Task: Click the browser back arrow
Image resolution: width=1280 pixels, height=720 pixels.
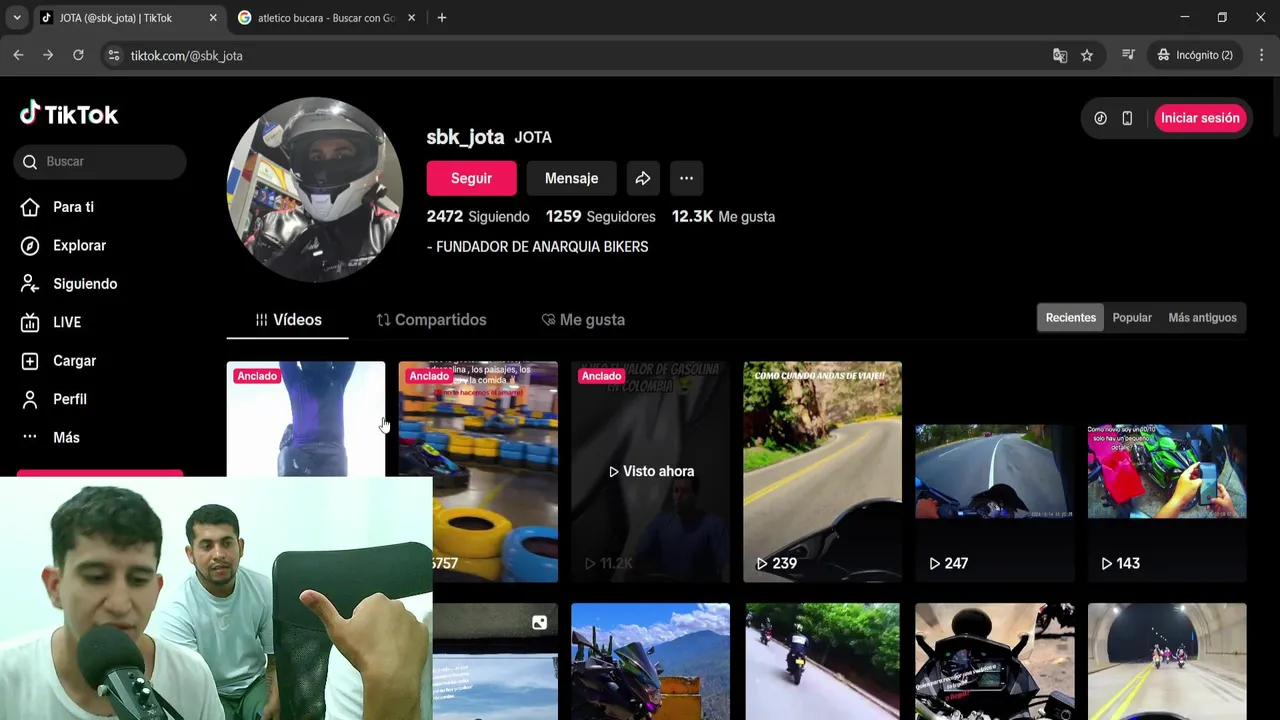Action: point(18,55)
